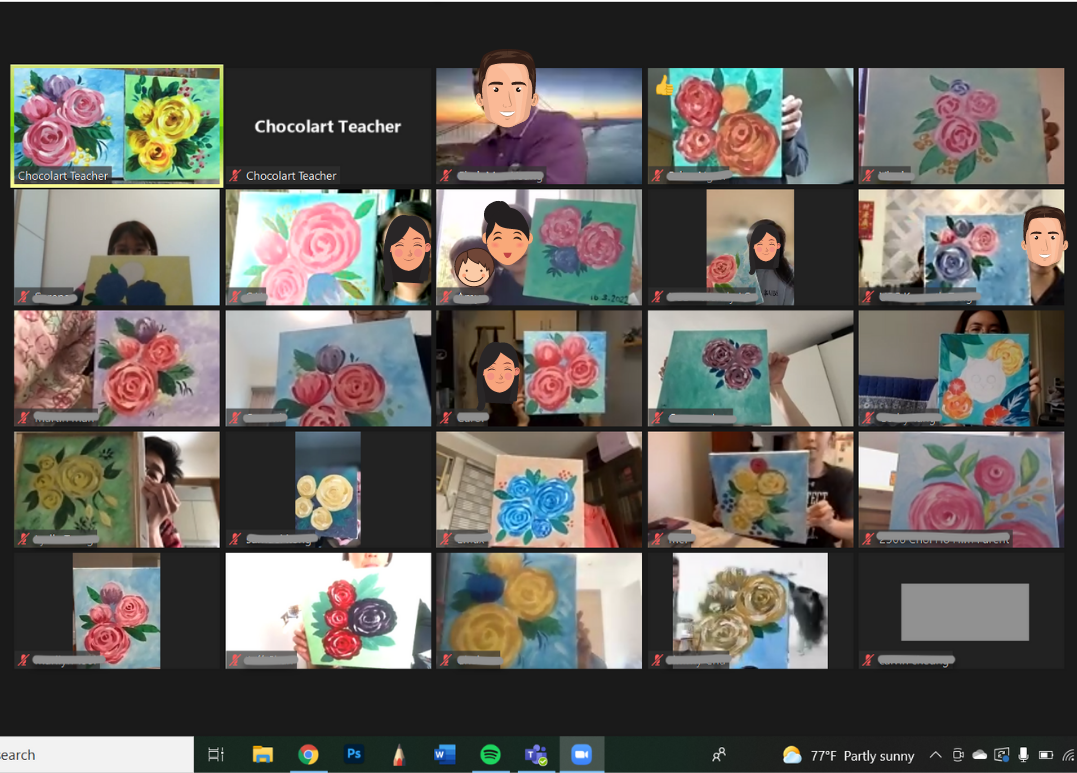The width and height of the screenshot is (1077, 773).
Task: Open the Wi-Fi network icon in the system tray
Action: pos(1068,755)
